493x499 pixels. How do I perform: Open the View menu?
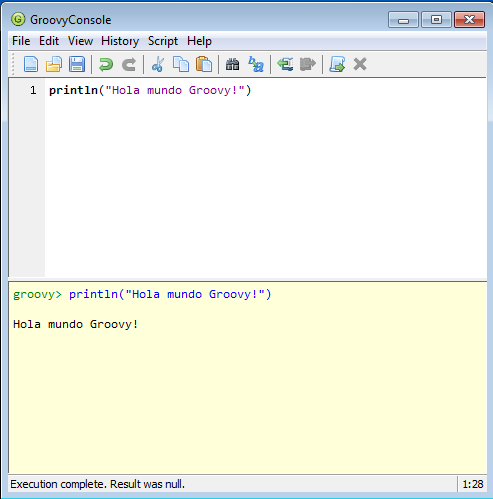coord(80,41)
